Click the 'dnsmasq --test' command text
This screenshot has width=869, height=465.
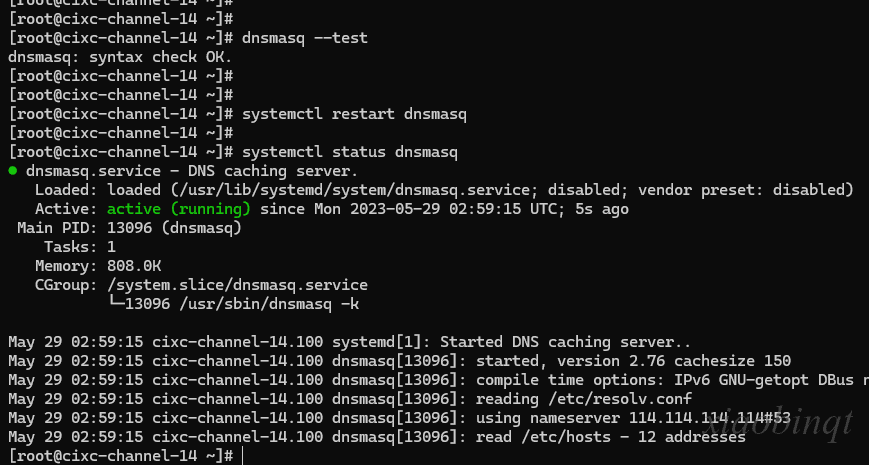pyautogui.click(x=304, y=38)
